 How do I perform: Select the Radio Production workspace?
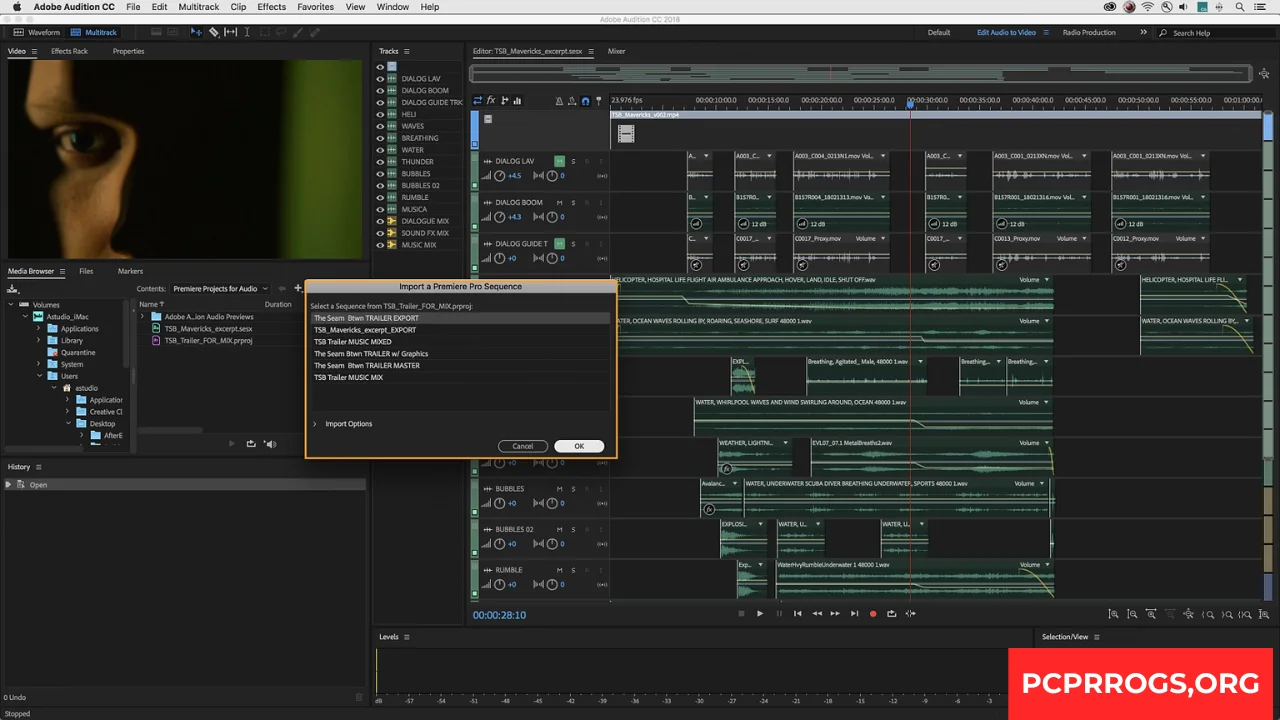pyautogui.click(x=1089, y=32)
